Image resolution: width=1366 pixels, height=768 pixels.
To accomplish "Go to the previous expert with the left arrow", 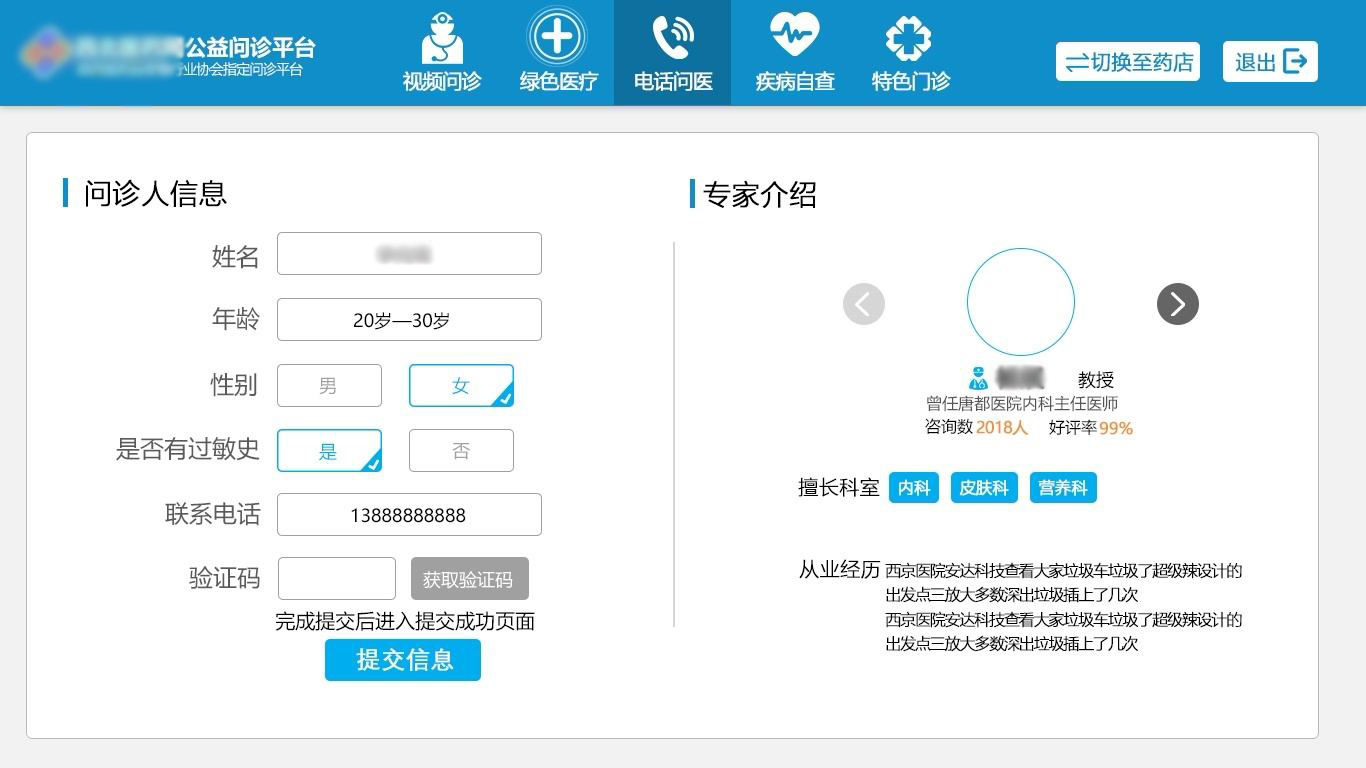I will (863, 303).
